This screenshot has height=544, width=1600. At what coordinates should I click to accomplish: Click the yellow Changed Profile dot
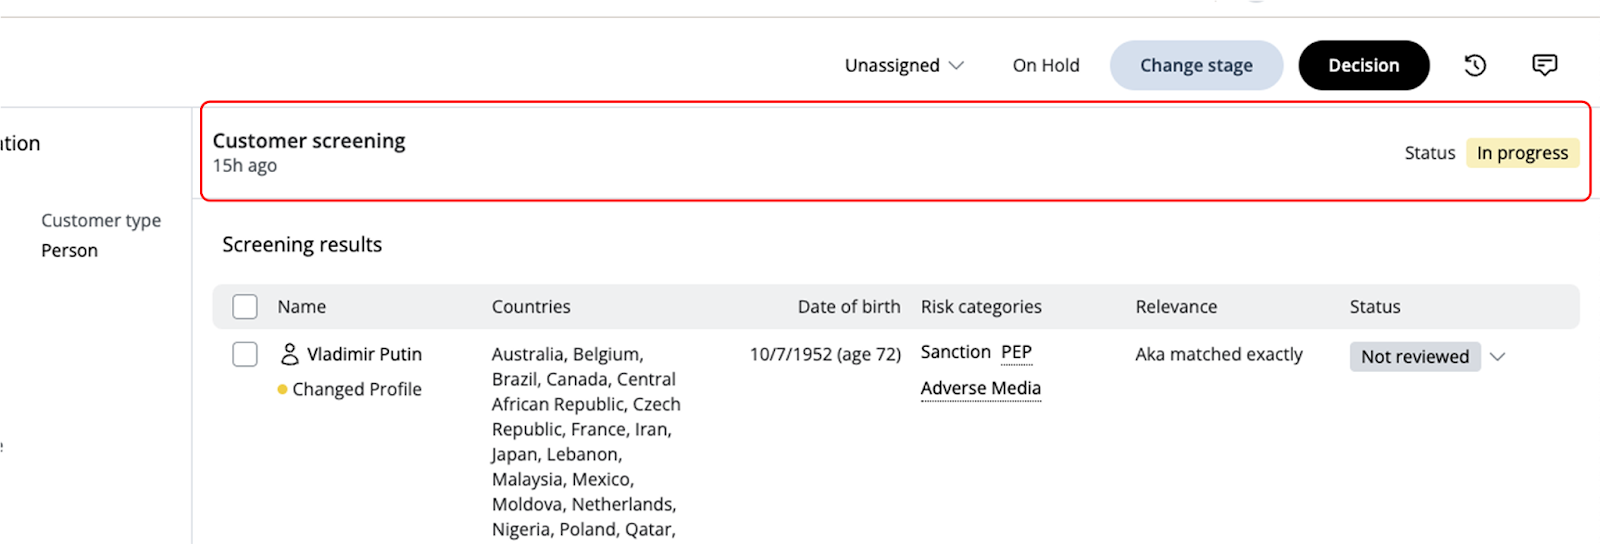pyautogui.click(x=283, y=389)
